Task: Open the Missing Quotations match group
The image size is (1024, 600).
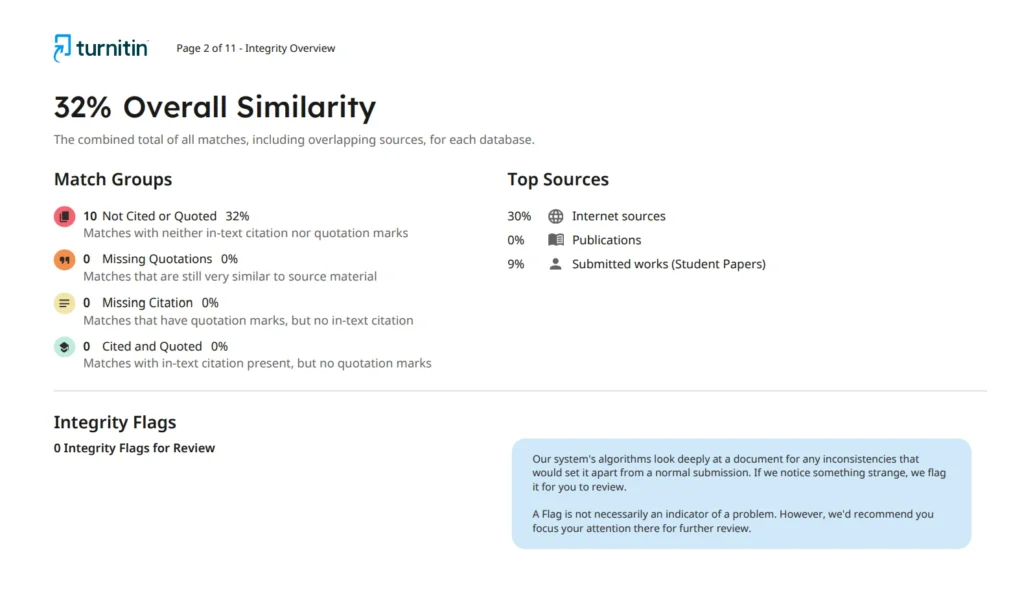Action: (x=157, y=259)
